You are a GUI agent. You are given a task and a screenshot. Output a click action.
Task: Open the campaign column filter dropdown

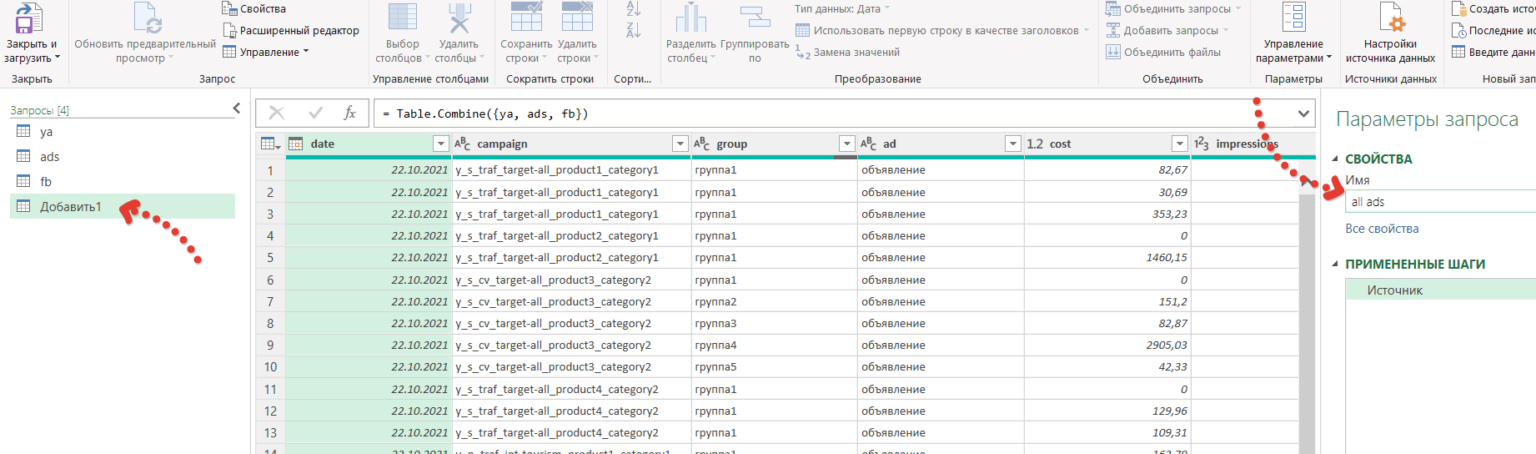(x=680, y=144)
